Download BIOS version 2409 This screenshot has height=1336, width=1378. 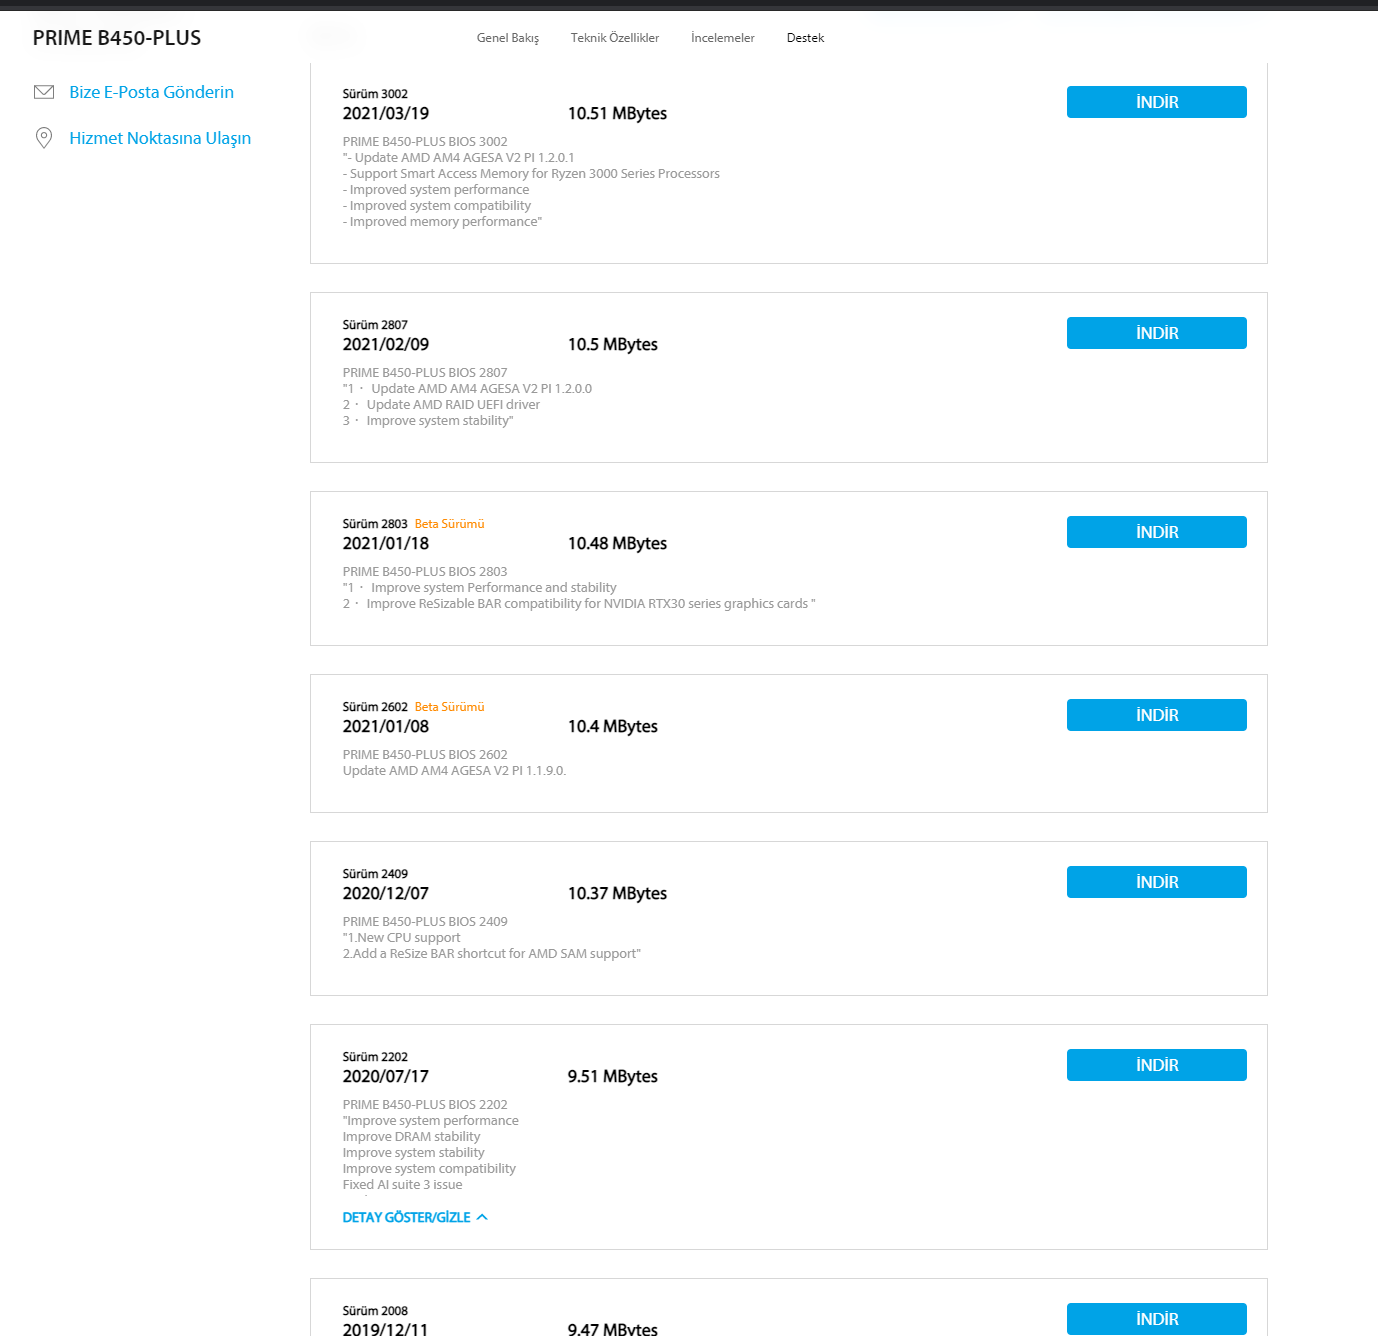(x=1156, y=882)
